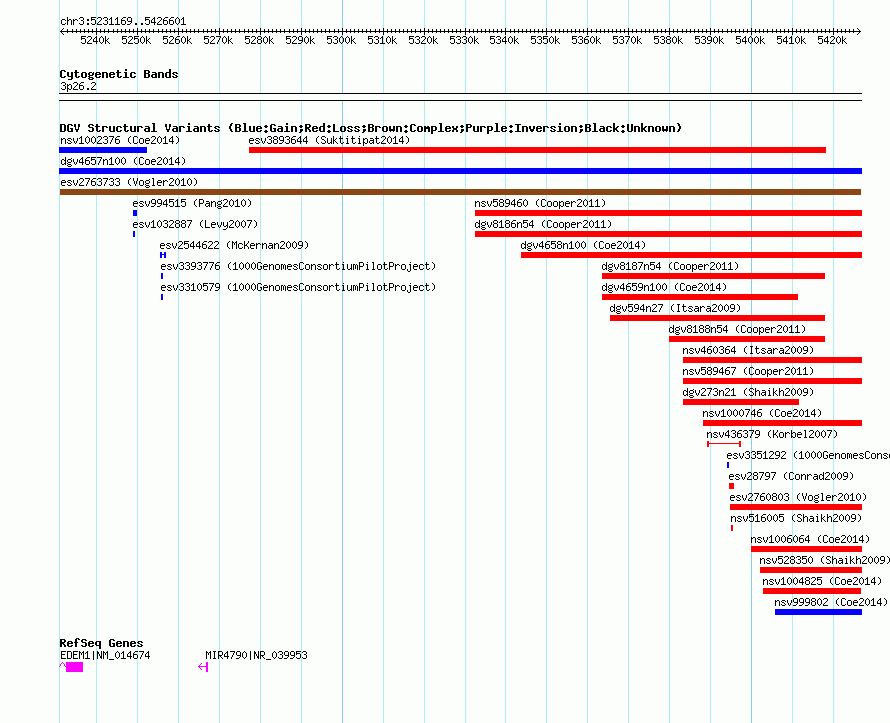Click nsv1000746 (Coe2014) label

[x=762, y=413]
